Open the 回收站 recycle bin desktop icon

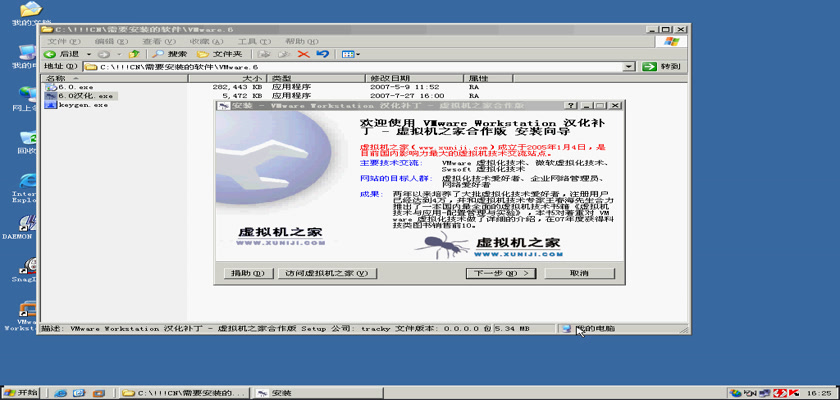[27, 142]
